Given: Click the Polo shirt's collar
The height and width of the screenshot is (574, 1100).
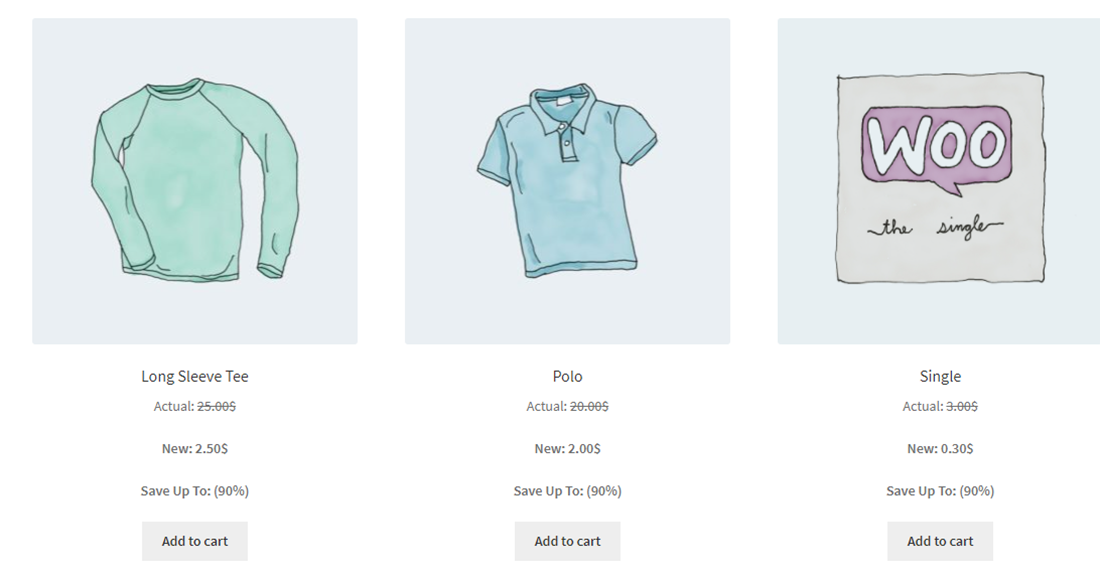Looking at the screenshot, I should pyautogui.click(x=564, y=107).
